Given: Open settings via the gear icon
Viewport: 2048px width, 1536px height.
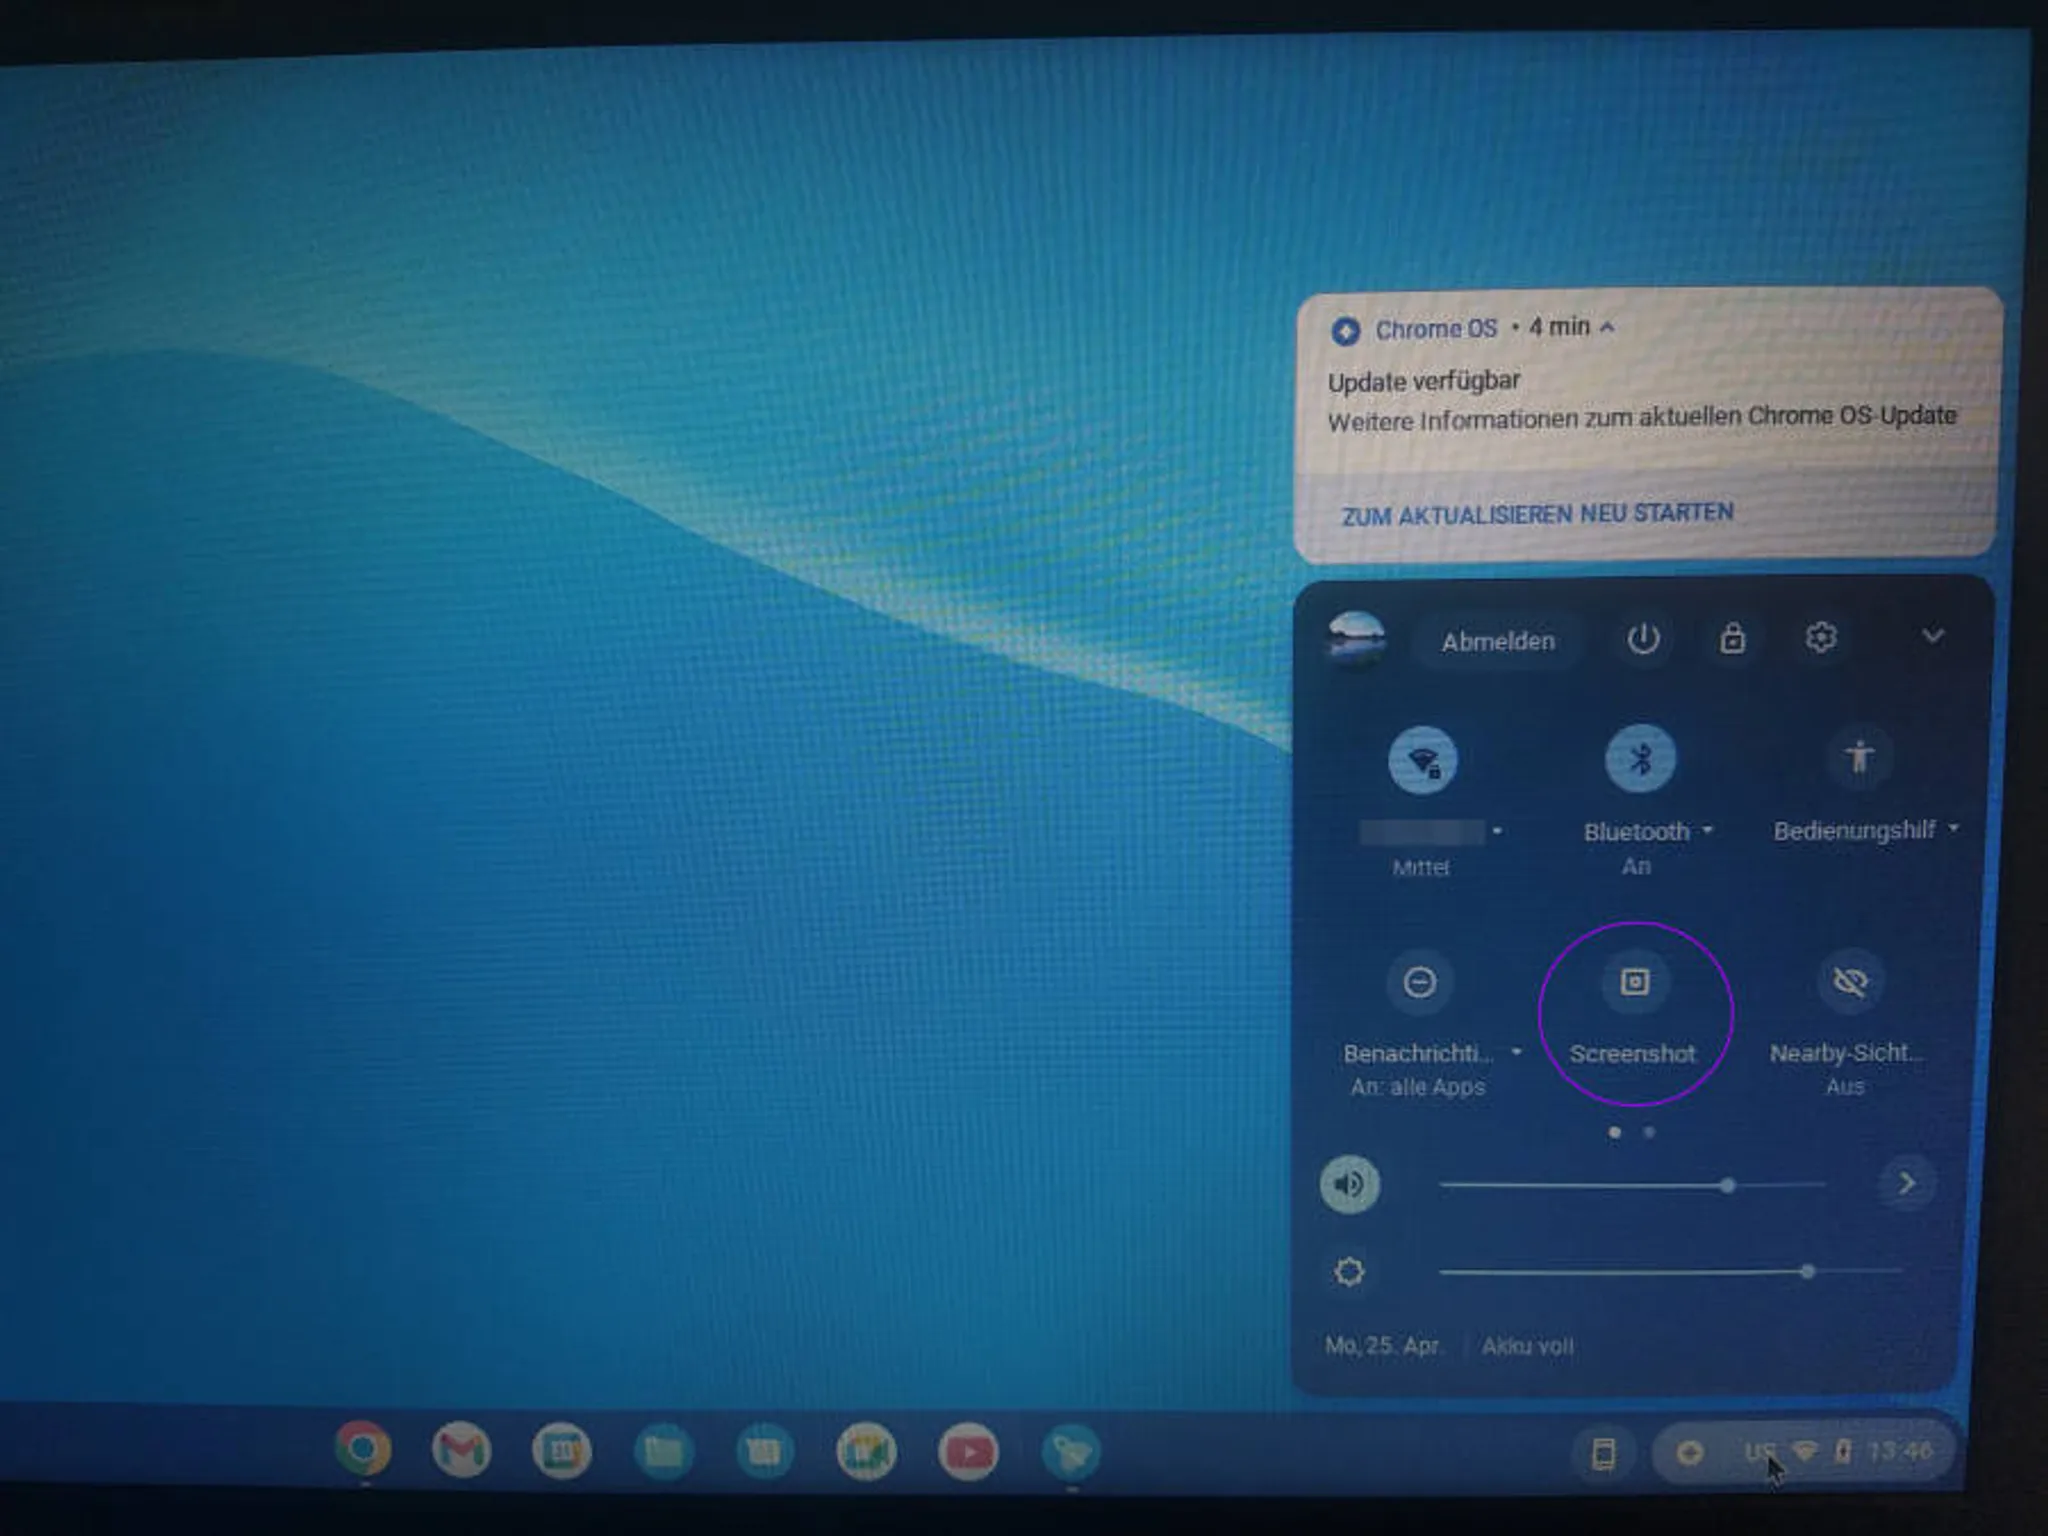Looking at the screenshot, I should coord(1821,637).
